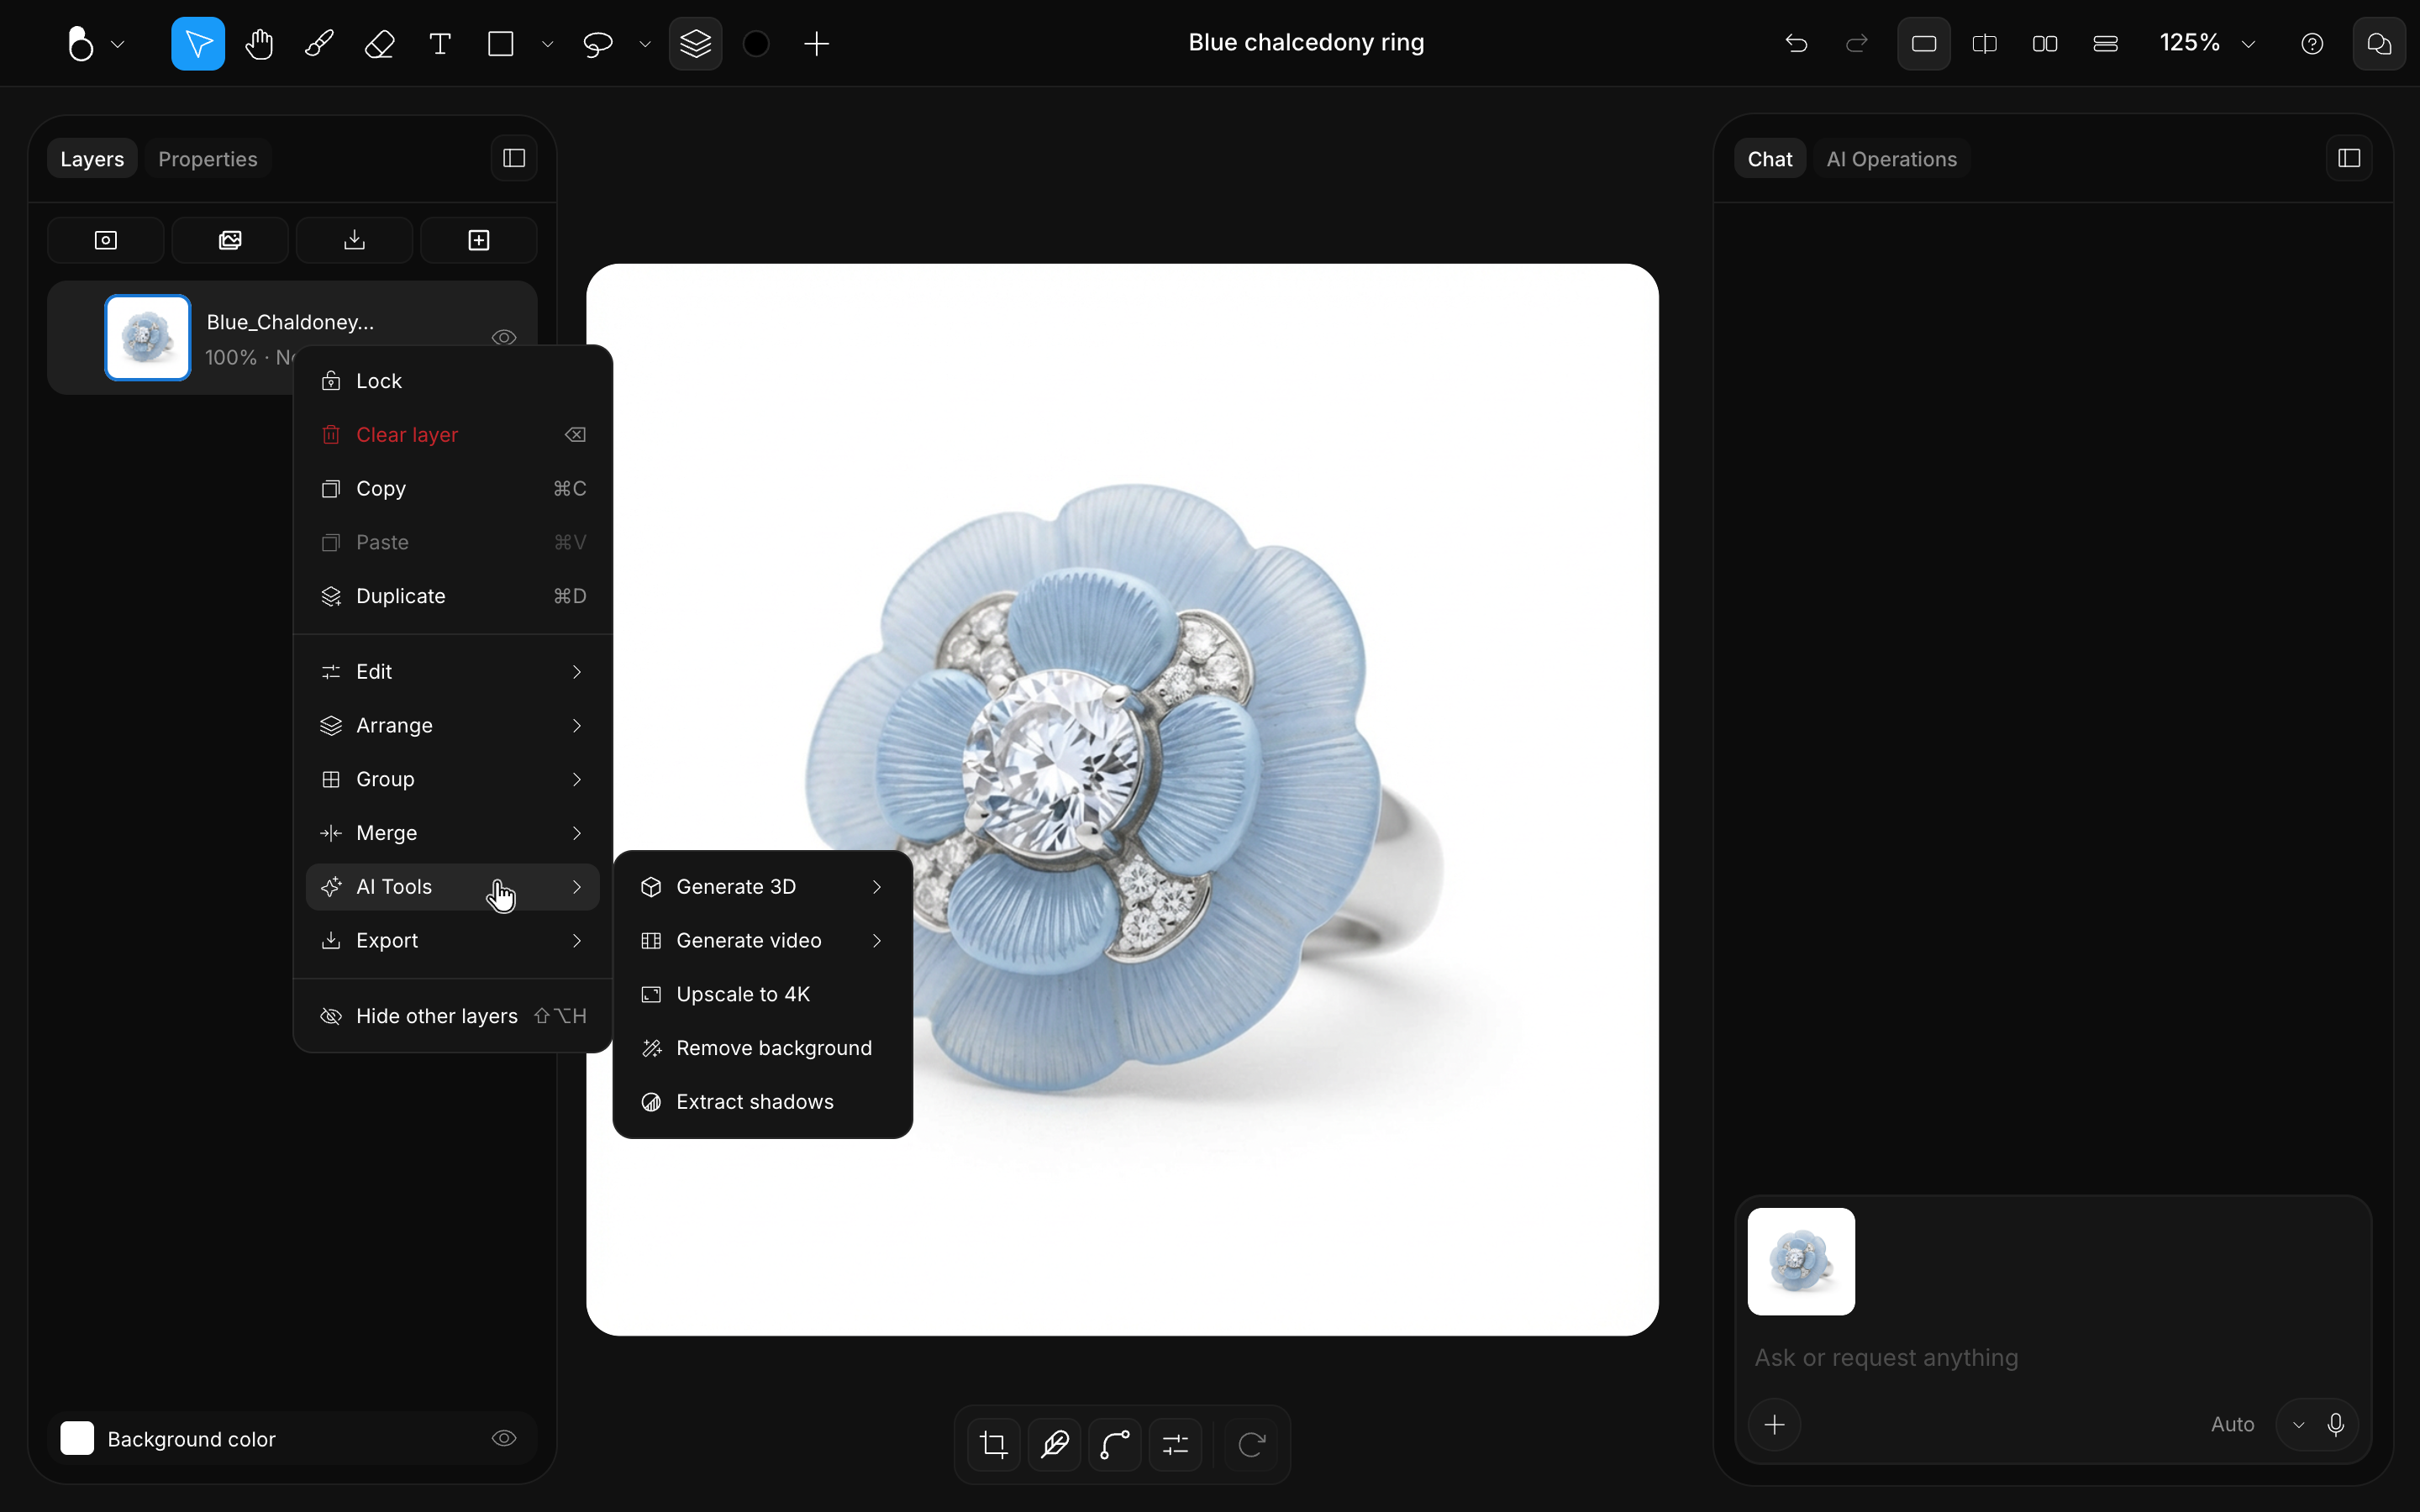Open the Auto mode dropdown chevron

pos(2299,1425)
